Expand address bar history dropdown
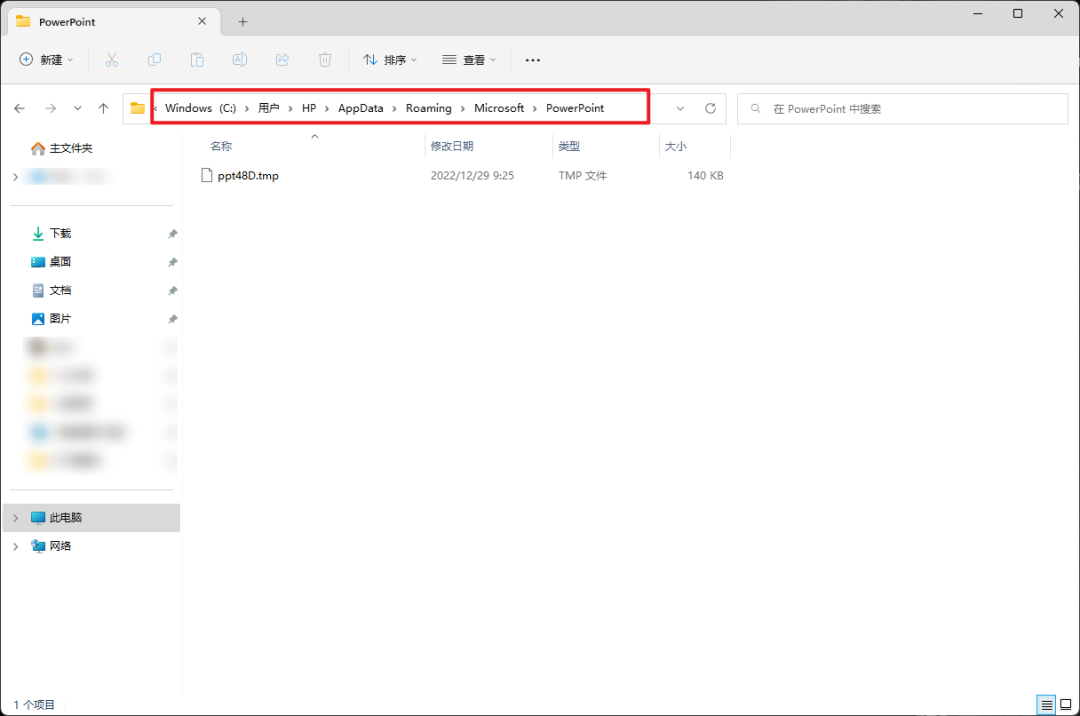Screen dimensions: 1080x716 [x=680, y=108]
